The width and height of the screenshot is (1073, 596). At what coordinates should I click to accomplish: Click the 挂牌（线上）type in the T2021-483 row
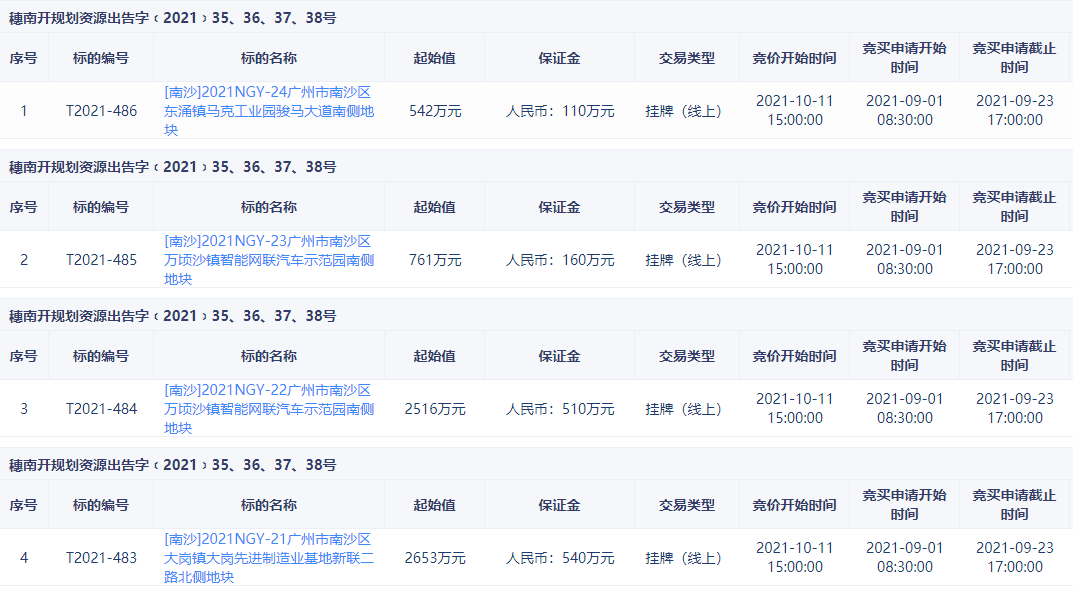point(687,558)
